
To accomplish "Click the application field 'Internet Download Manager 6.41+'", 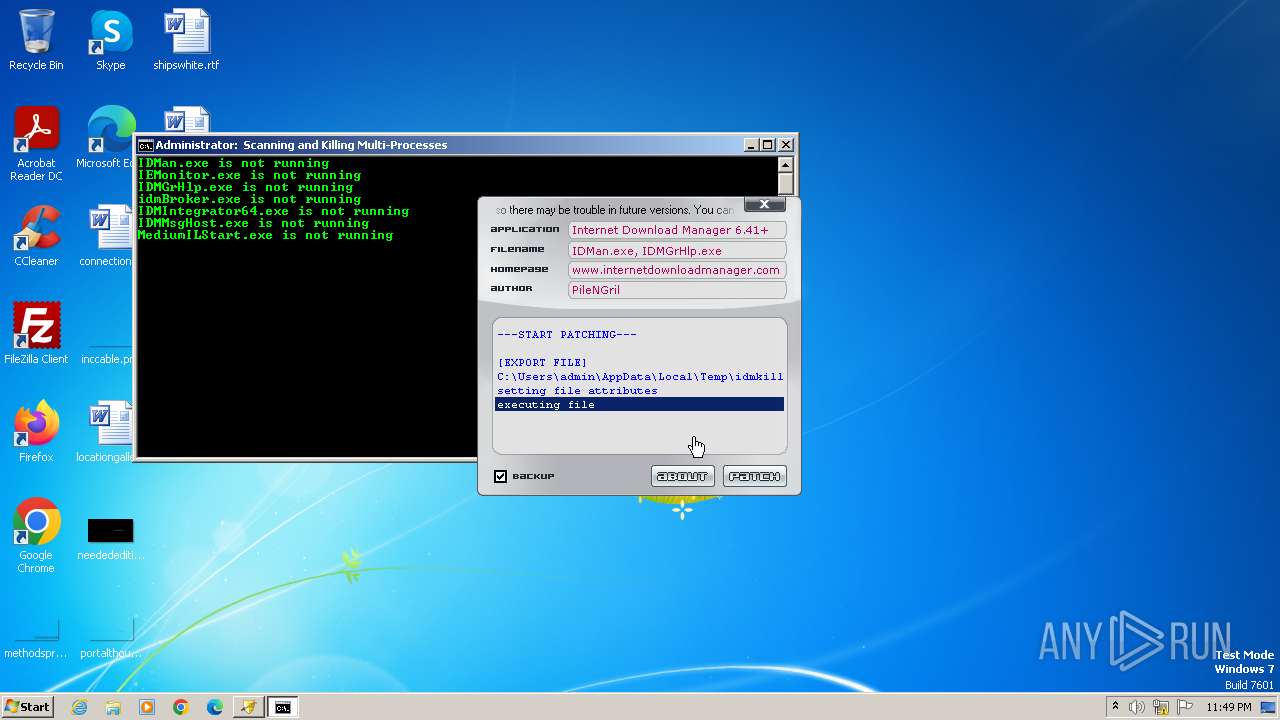I will [677, 230].
